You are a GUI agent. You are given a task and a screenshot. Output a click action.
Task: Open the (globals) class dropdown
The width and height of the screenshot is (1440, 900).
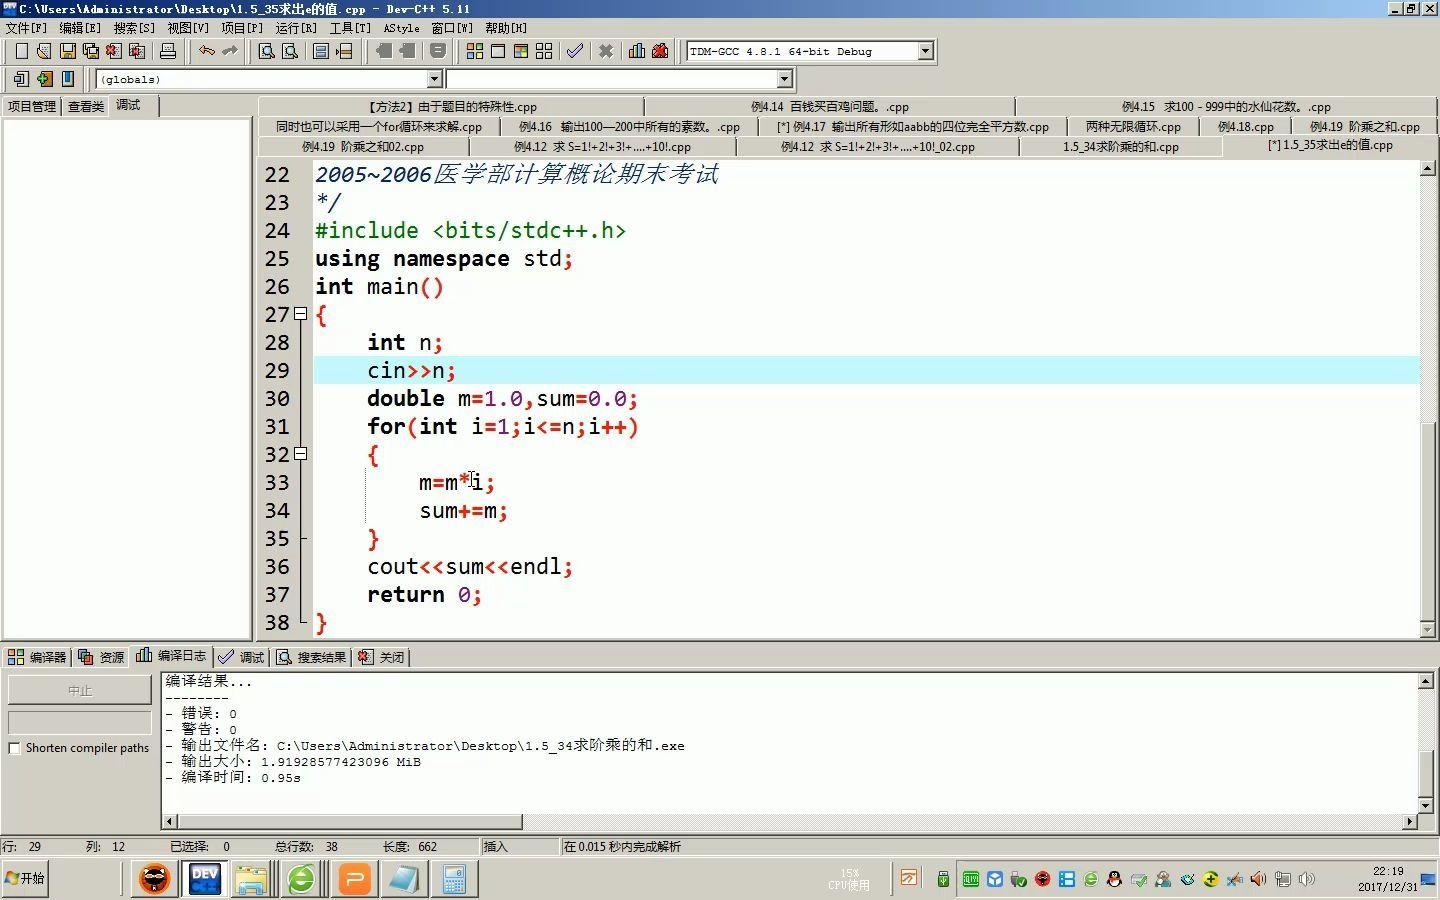click(x=434, y=79)
